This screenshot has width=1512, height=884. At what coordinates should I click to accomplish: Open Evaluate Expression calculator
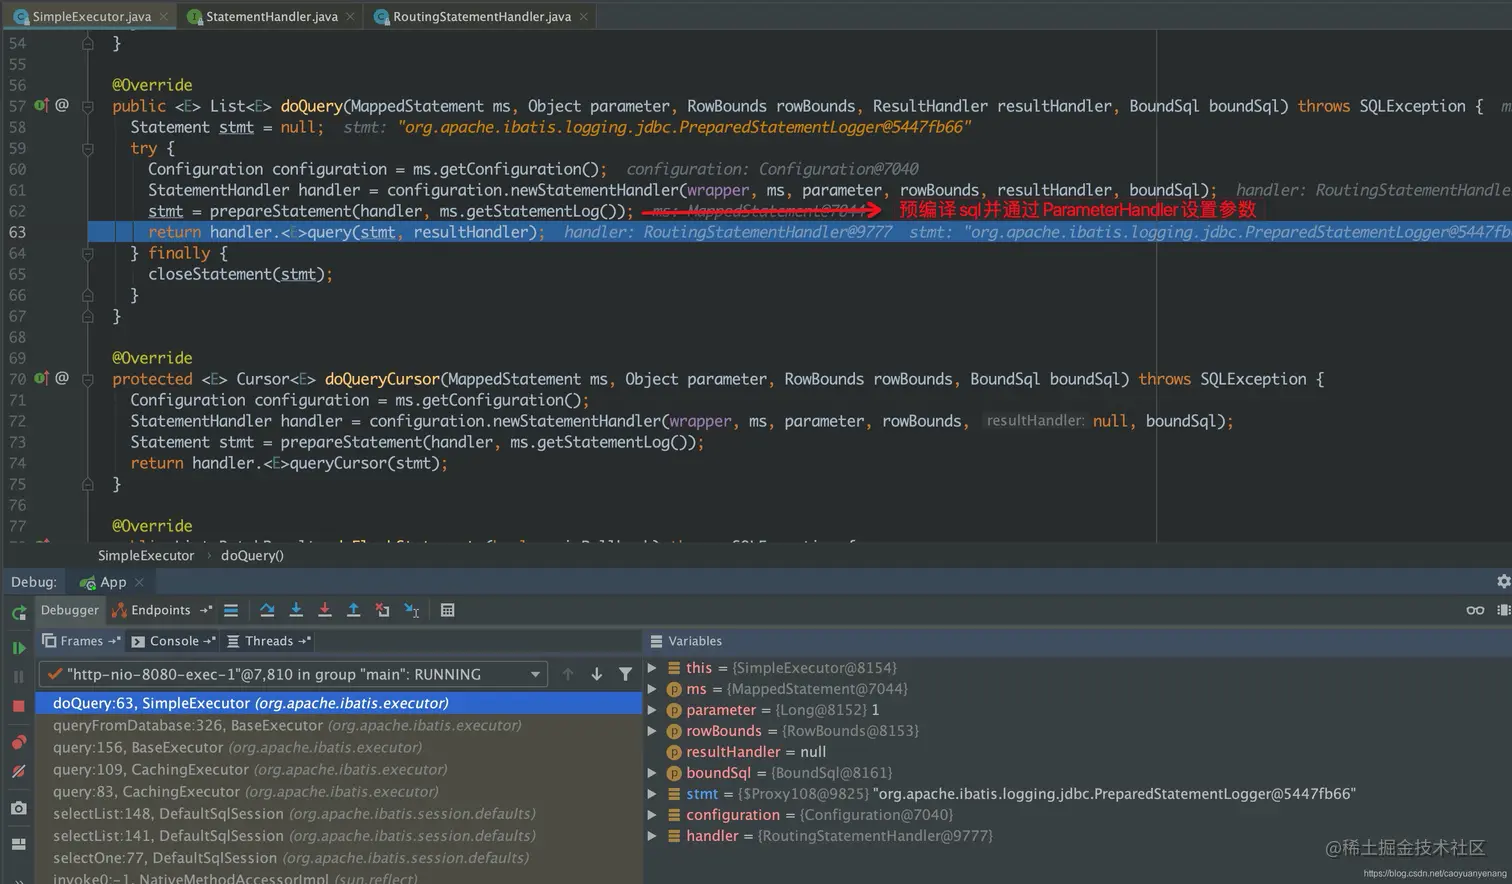coord(448,610)
